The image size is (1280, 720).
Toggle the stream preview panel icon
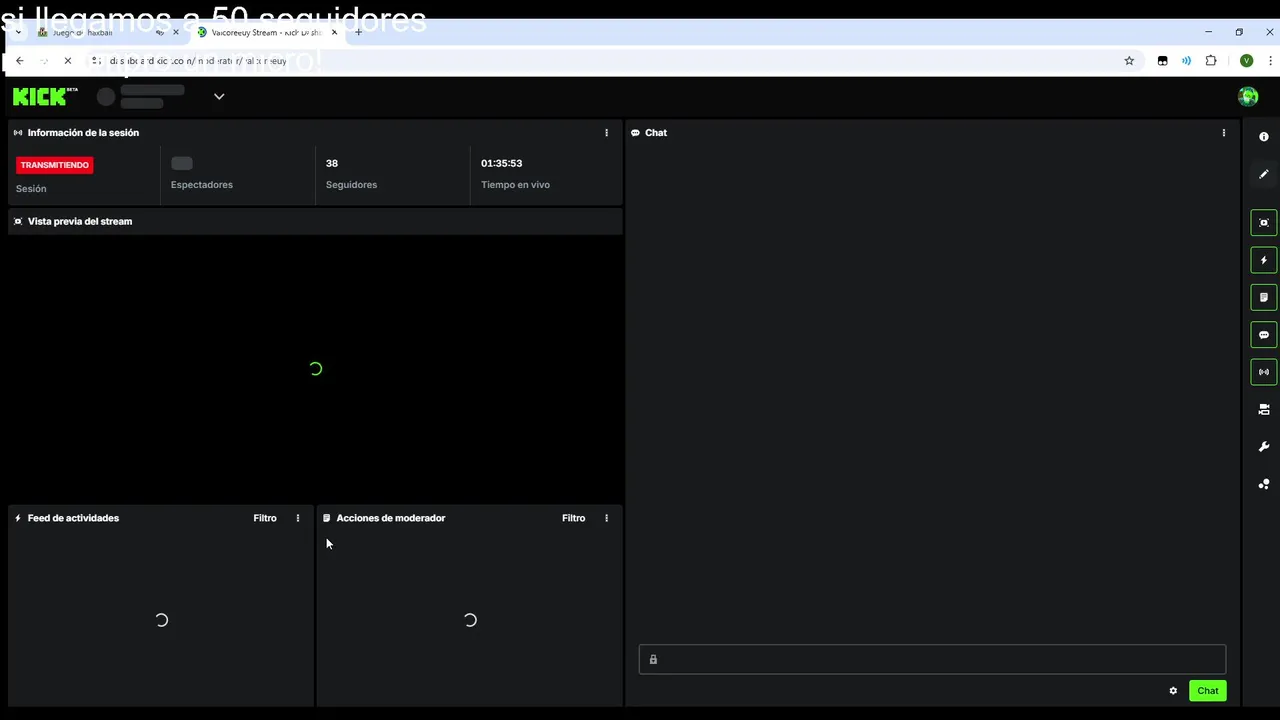point(1264,223)
